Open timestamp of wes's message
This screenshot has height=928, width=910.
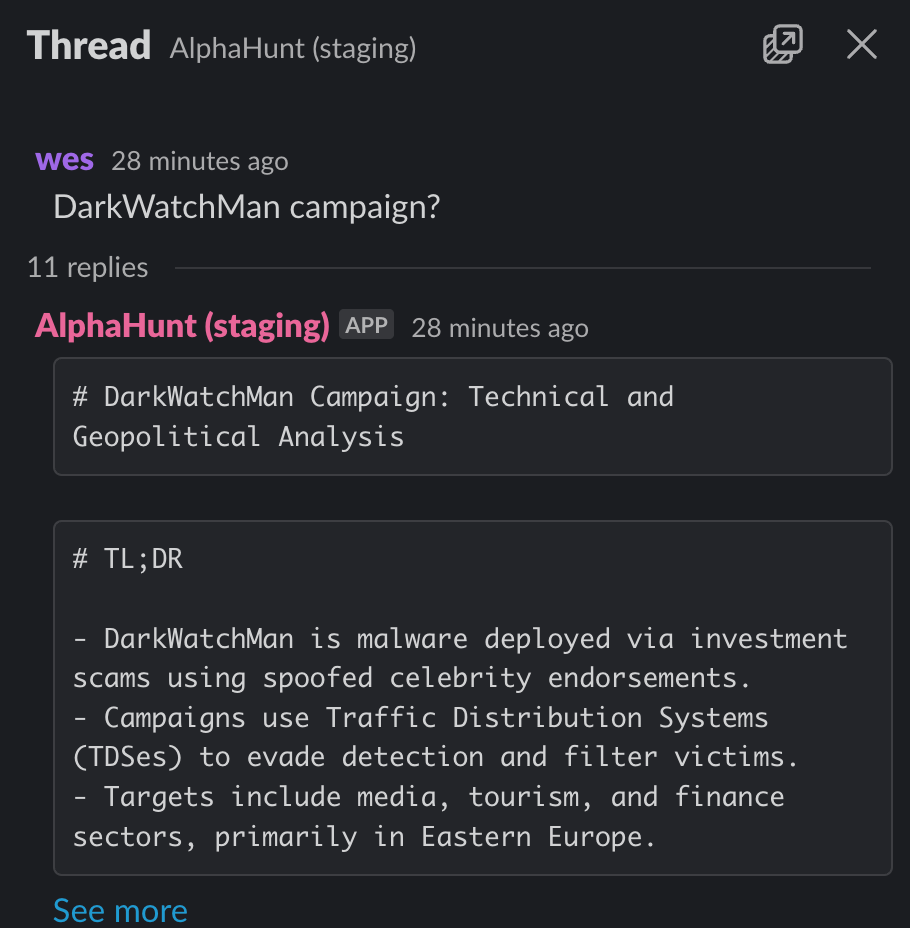200,161
